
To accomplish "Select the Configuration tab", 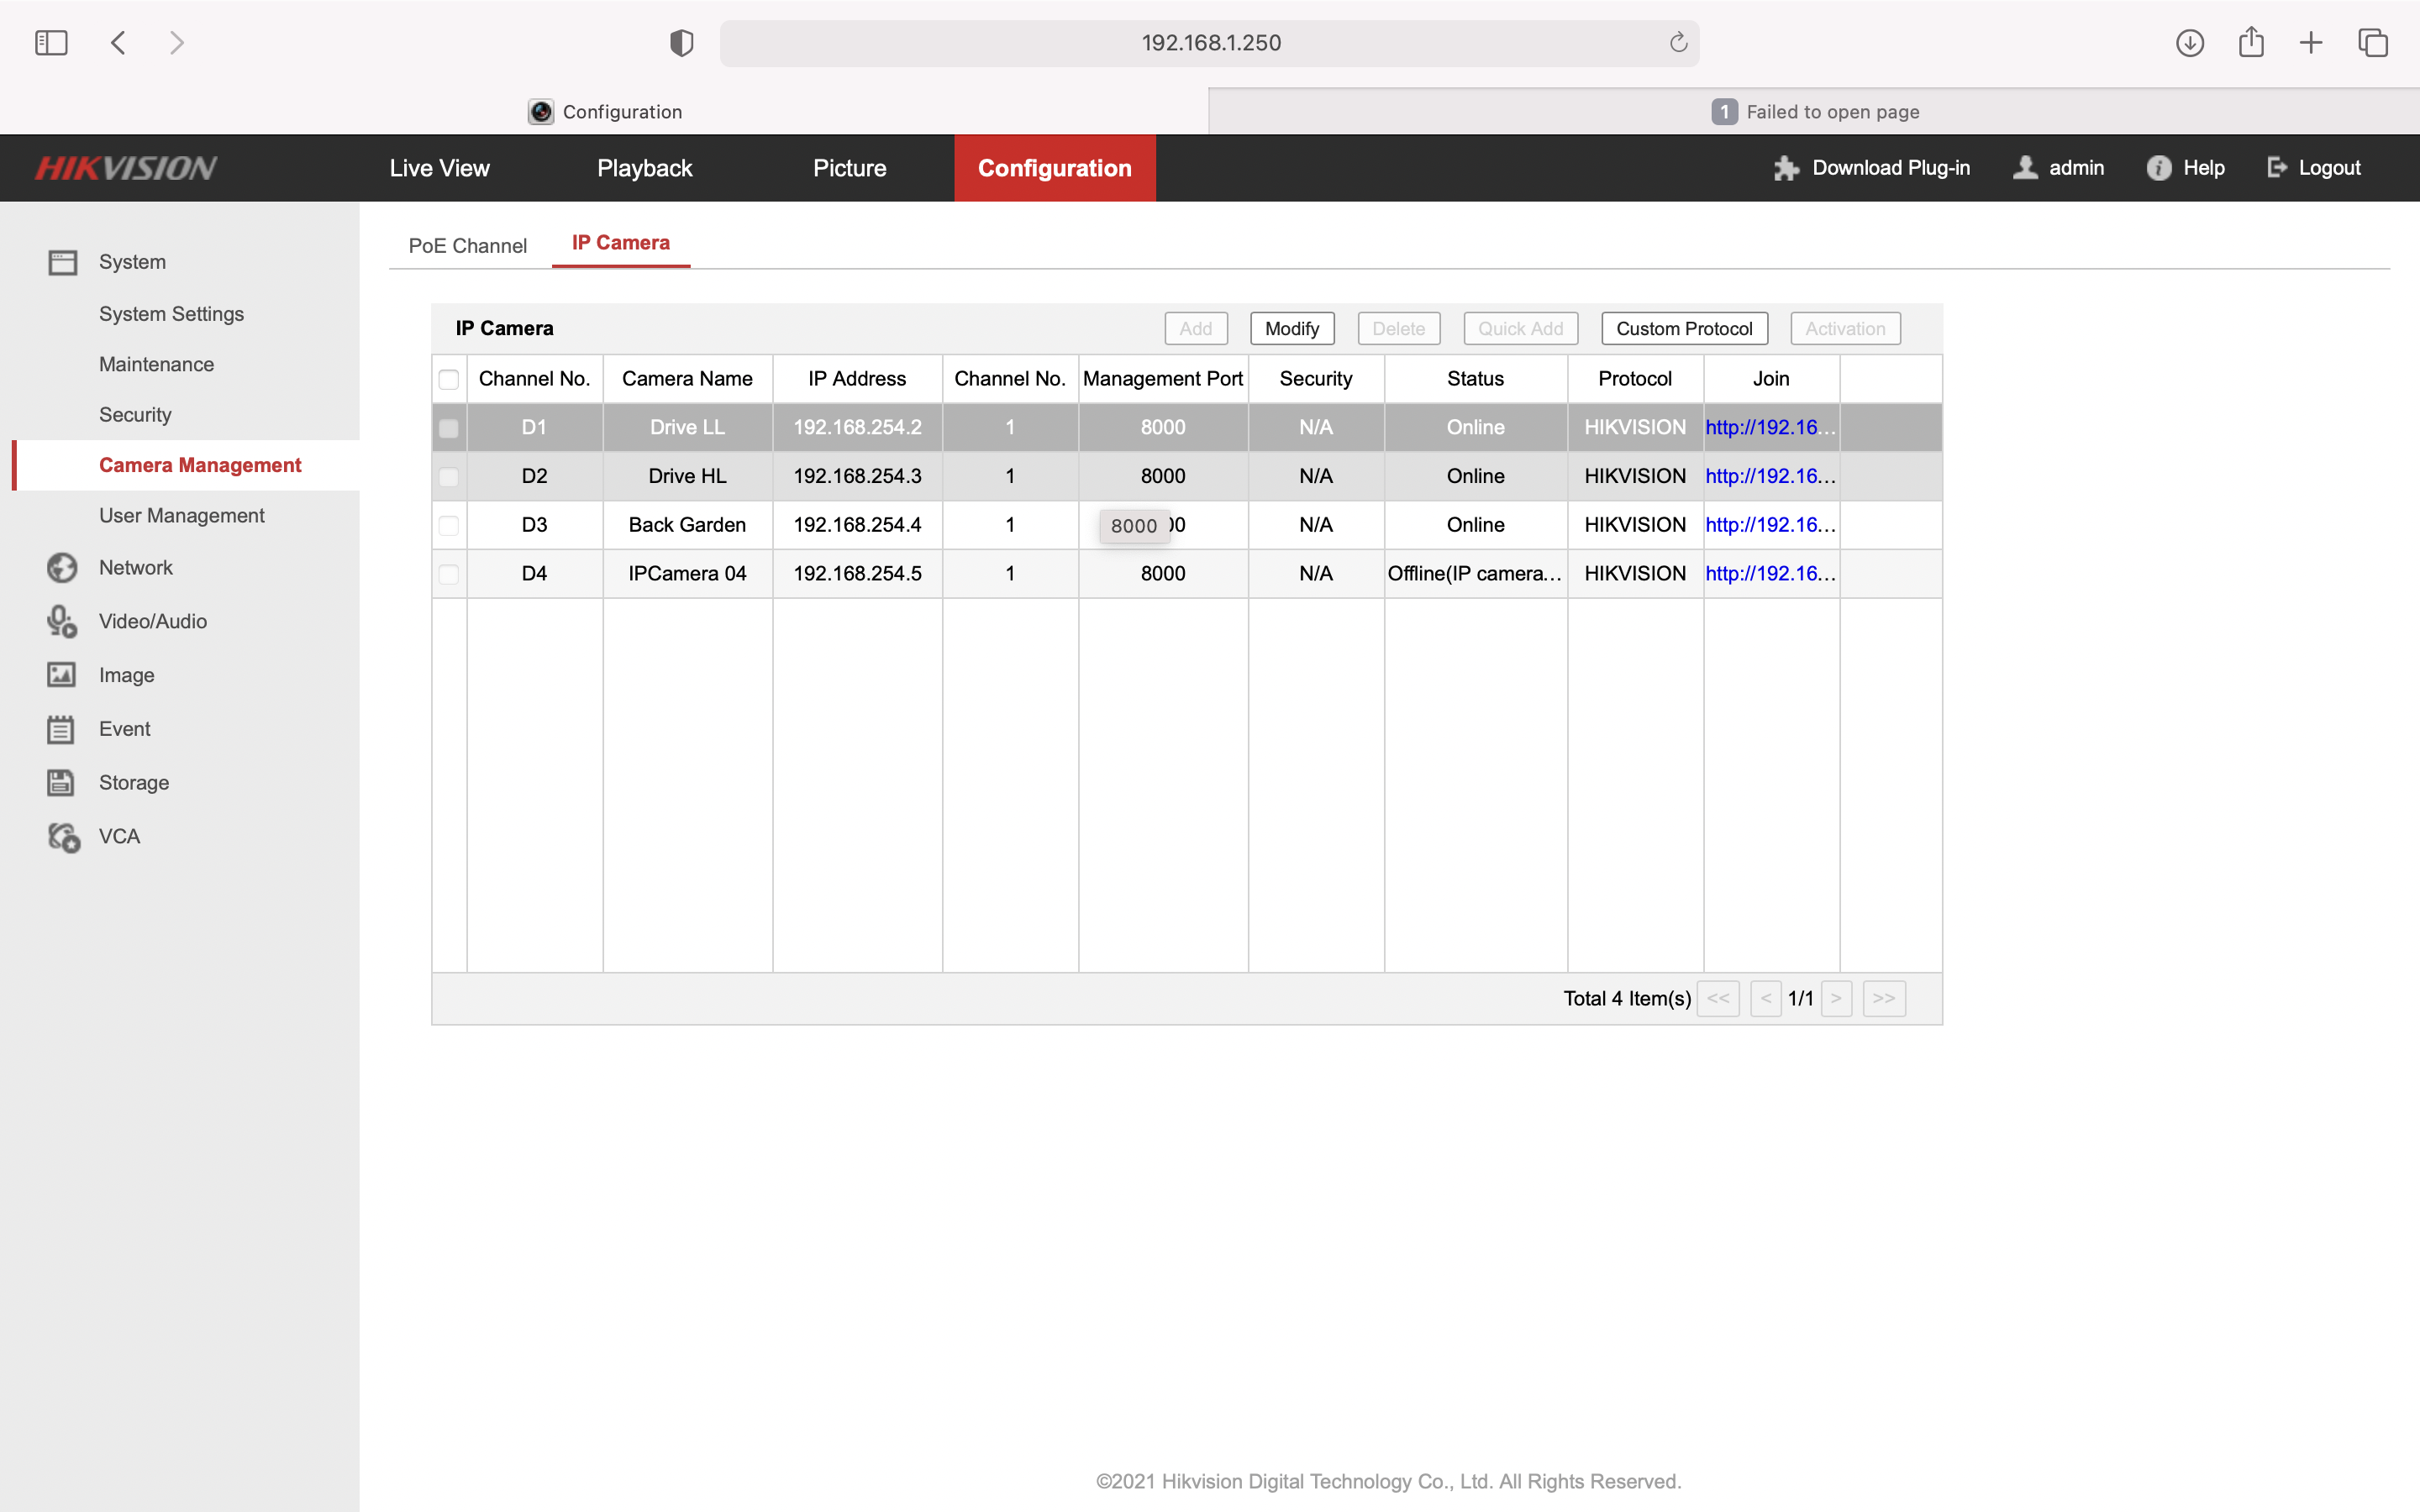I will [1054, 167].
